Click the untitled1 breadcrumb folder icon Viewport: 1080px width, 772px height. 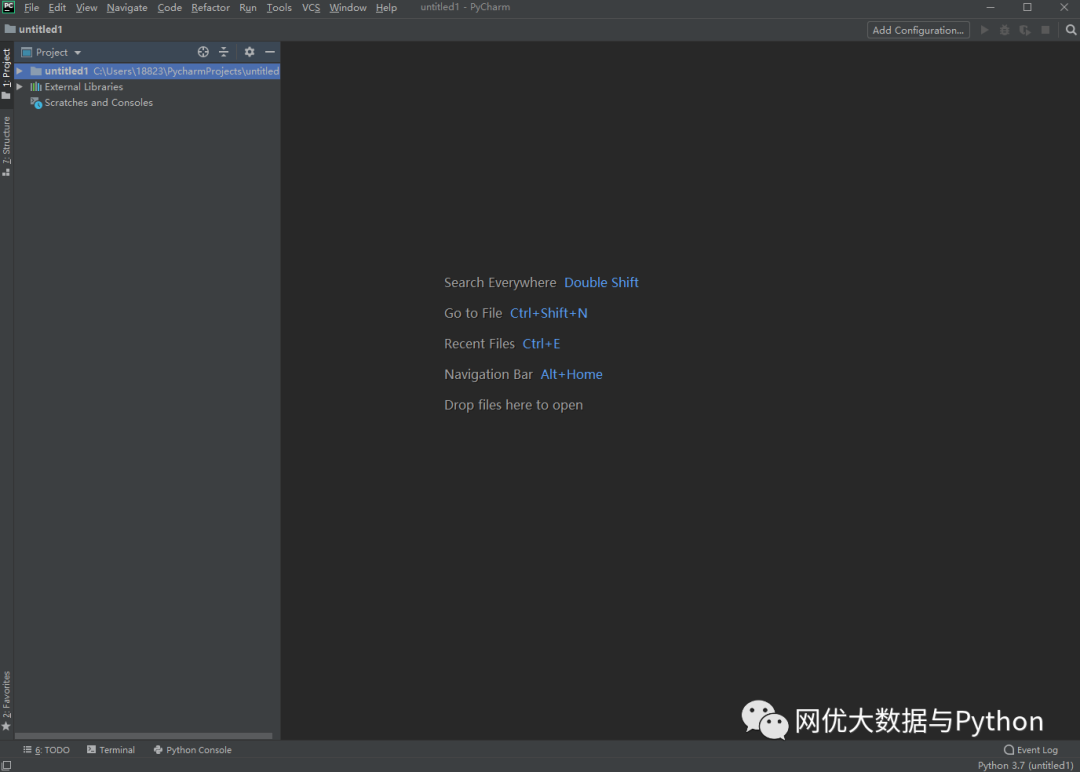(x=10, y=29)
